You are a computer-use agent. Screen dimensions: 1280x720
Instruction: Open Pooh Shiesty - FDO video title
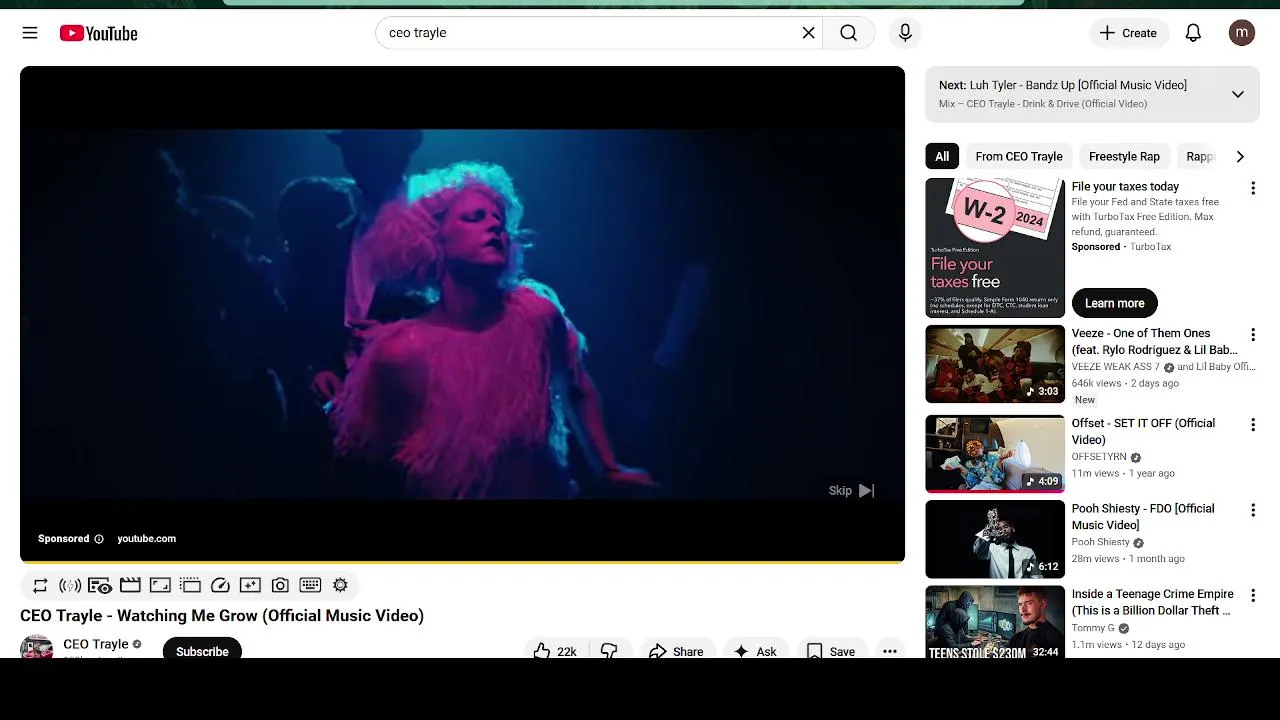1143,517
